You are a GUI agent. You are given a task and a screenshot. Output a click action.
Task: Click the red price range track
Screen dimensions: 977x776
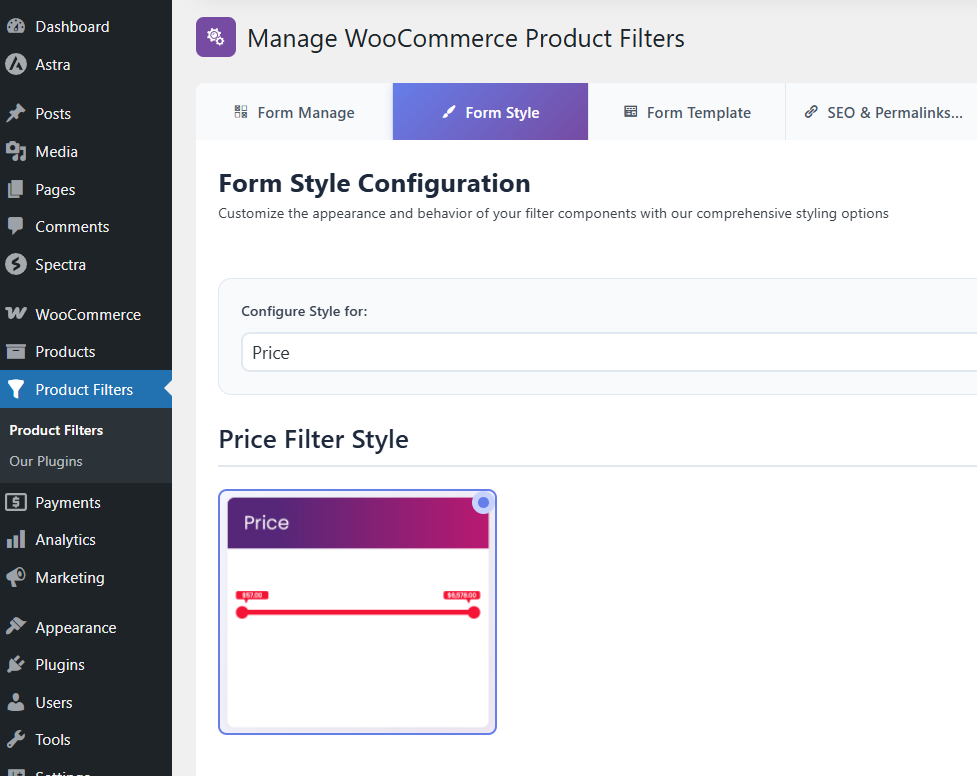358,613
